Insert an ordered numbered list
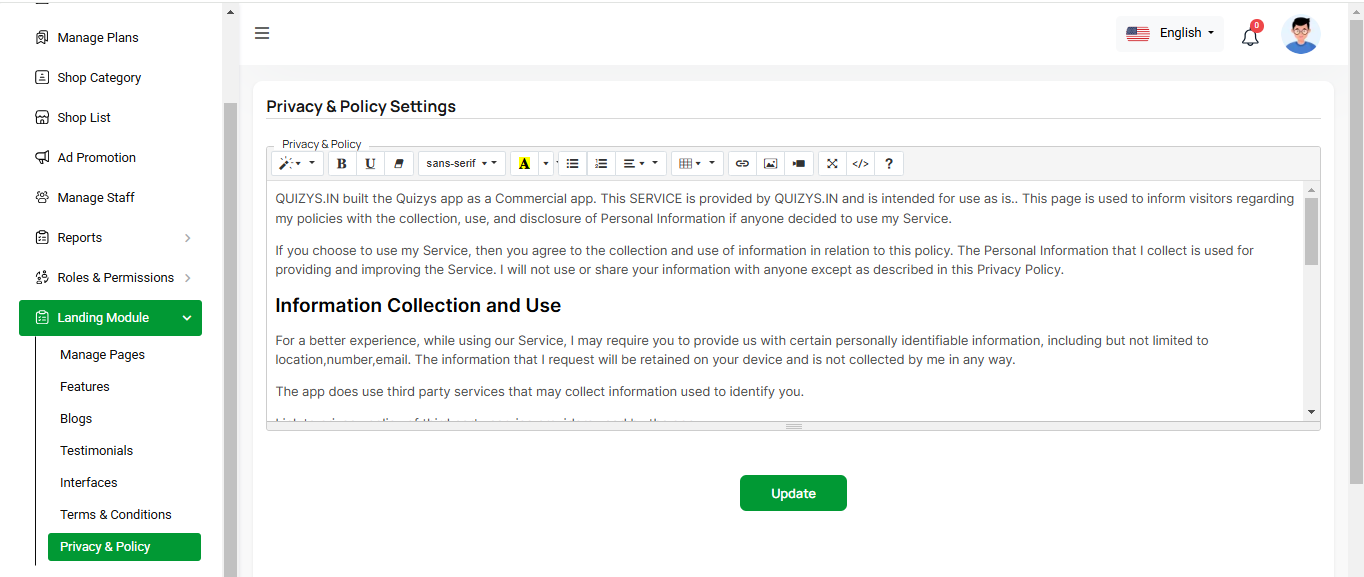Screen dimensions: 1364x577 click(x=601, y=163)
